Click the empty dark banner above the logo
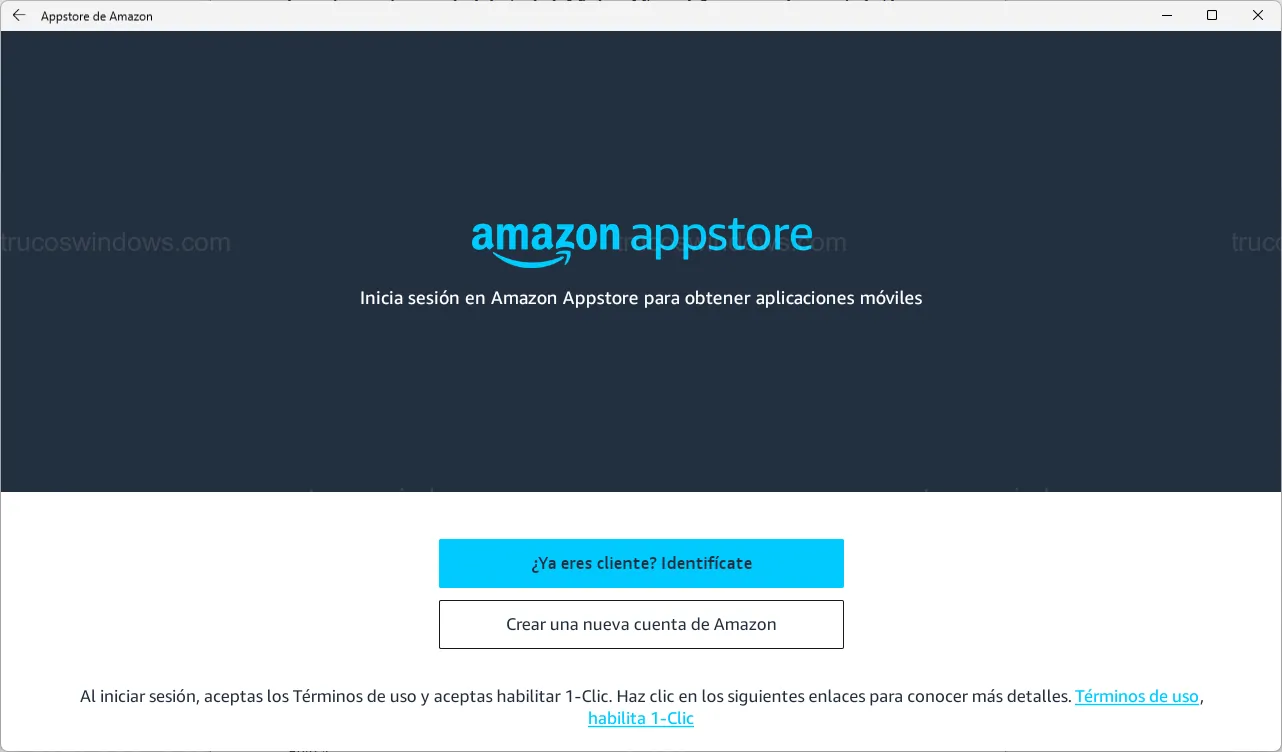 pos(640,120)
